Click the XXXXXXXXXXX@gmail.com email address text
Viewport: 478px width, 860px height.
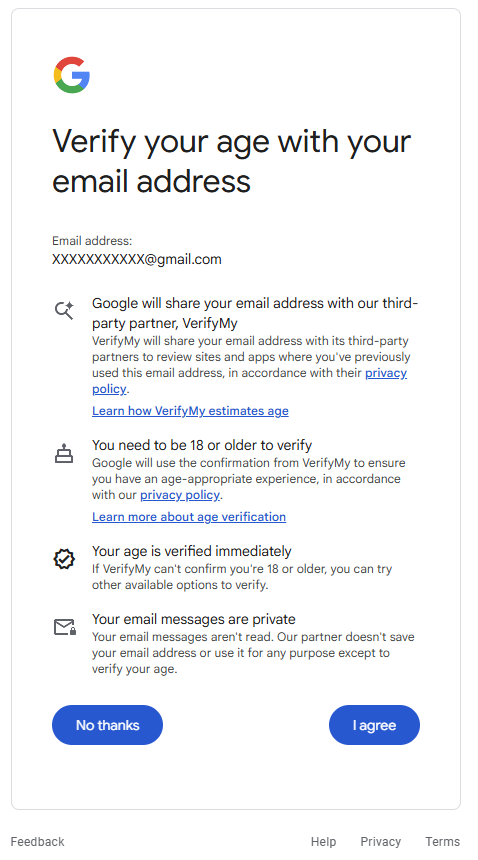point(137,259)
